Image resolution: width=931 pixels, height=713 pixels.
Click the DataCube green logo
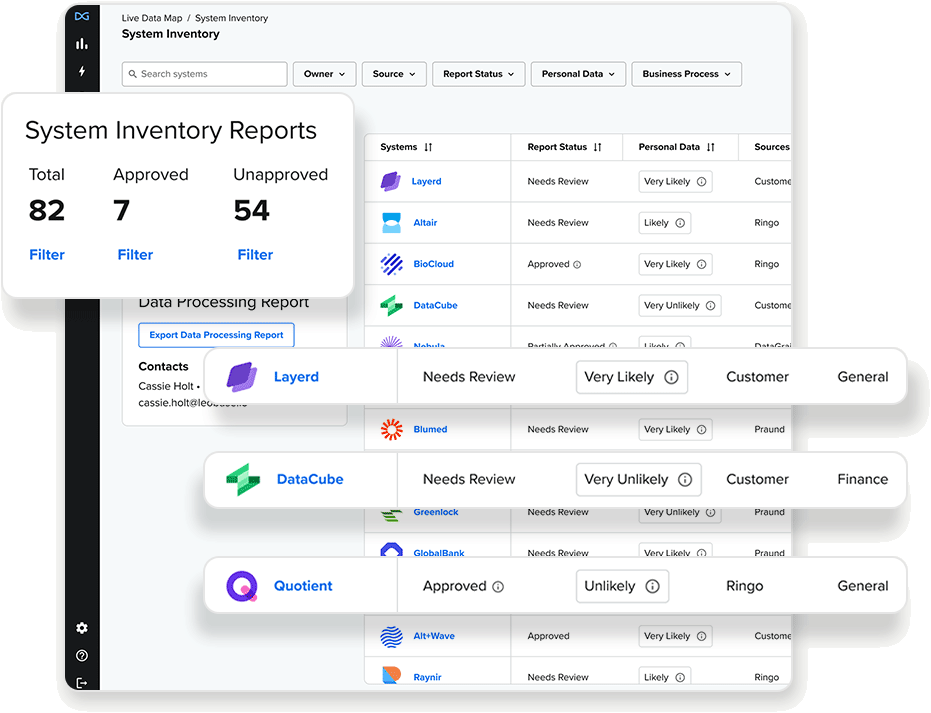pyautogui.click(x=242, y=479)
